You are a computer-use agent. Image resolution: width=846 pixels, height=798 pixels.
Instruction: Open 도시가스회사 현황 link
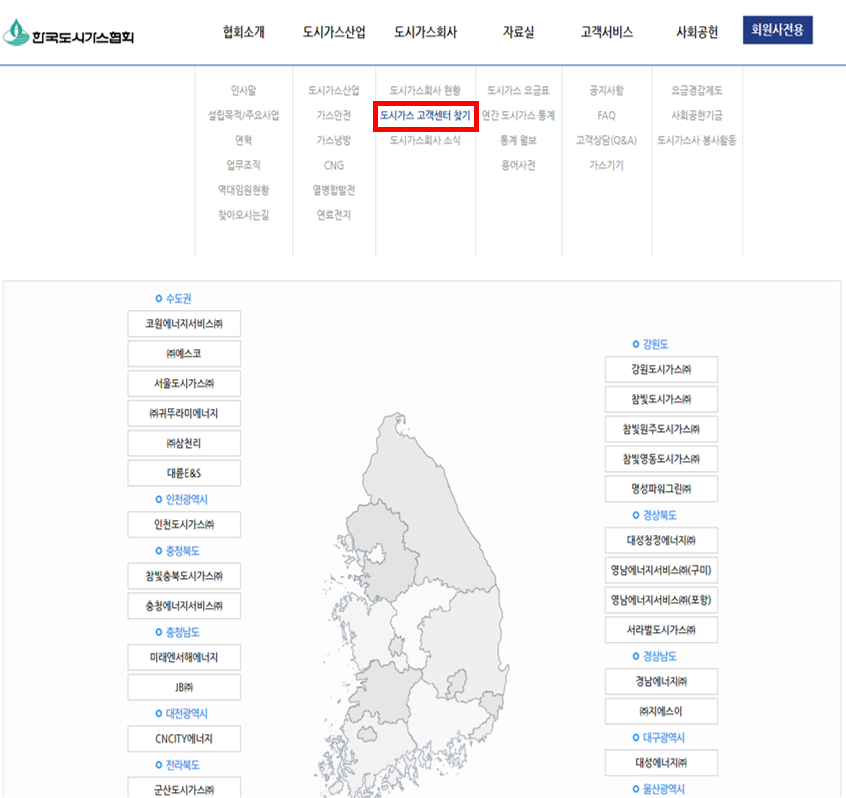(426, 90)
